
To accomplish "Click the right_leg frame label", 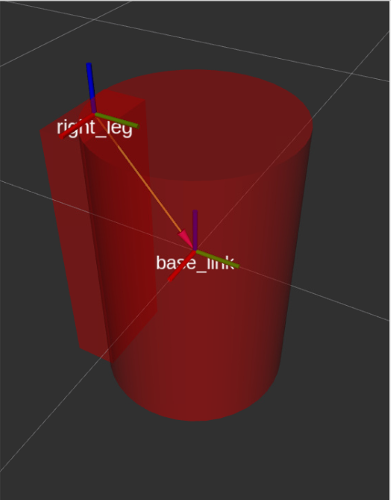I will click(x=95, y=128).
